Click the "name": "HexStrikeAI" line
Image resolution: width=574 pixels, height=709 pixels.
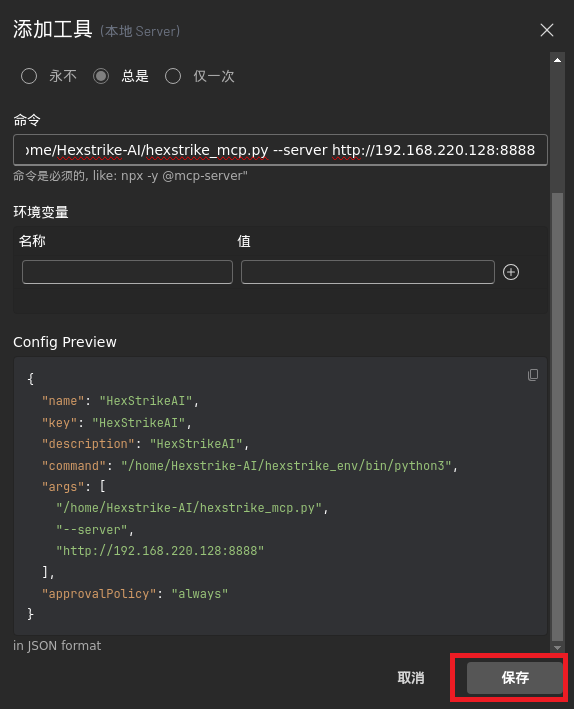(120, 401)
